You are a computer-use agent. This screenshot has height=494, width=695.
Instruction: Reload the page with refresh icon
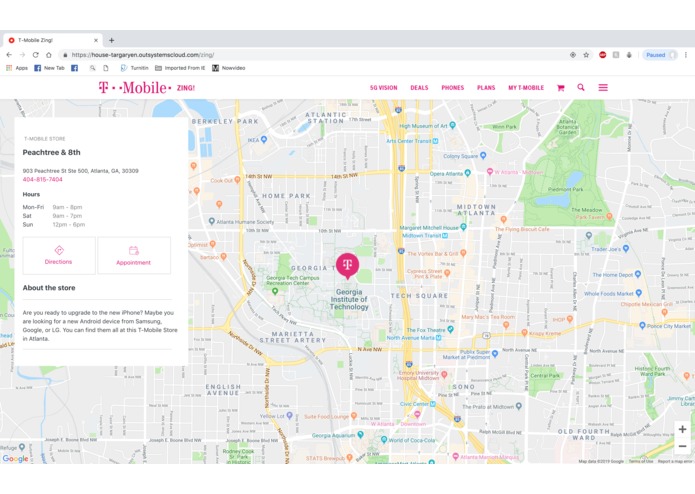point(35,55)
